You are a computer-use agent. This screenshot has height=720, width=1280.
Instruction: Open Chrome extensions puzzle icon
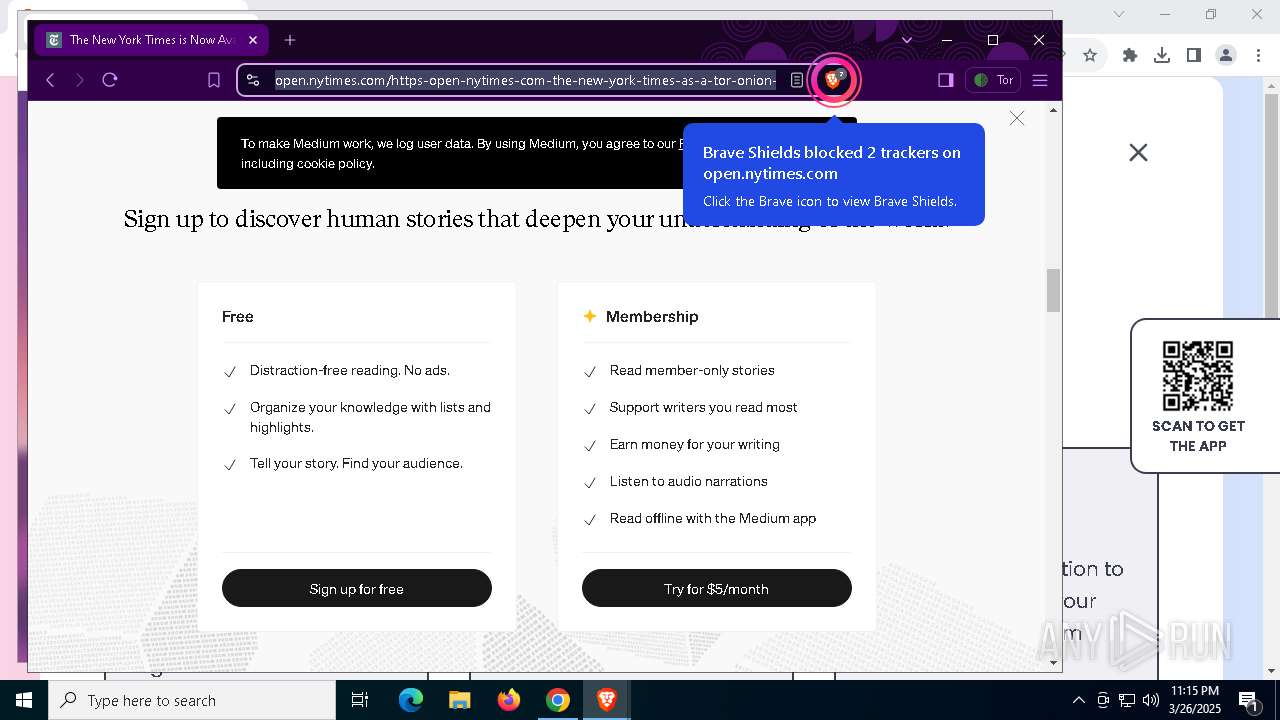(x=1130, y=55)
